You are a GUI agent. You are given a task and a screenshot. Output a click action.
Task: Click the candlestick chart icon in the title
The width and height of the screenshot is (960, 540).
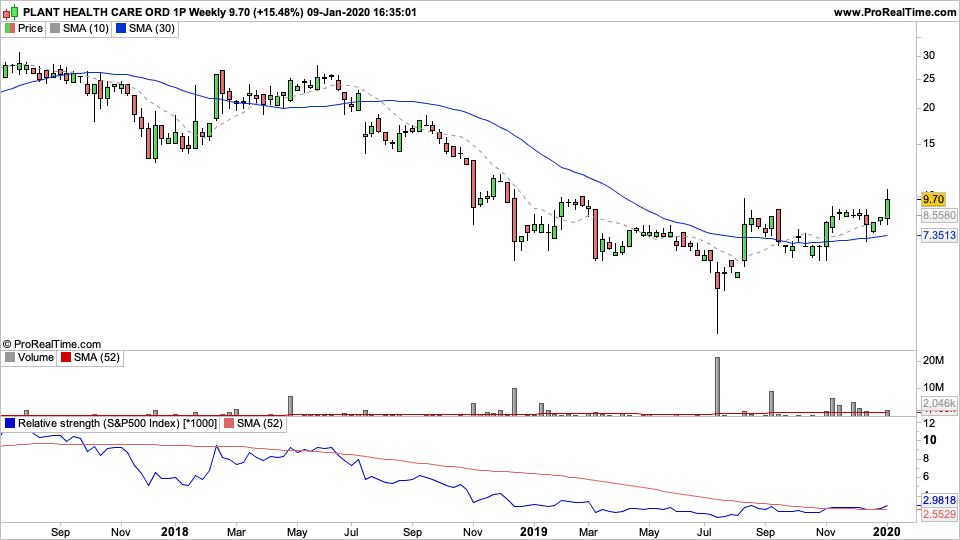10,12
